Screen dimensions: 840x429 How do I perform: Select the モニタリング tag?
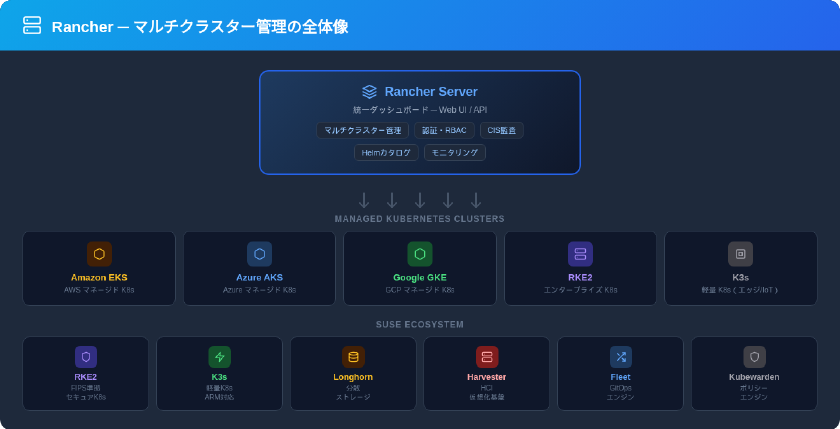455,153
